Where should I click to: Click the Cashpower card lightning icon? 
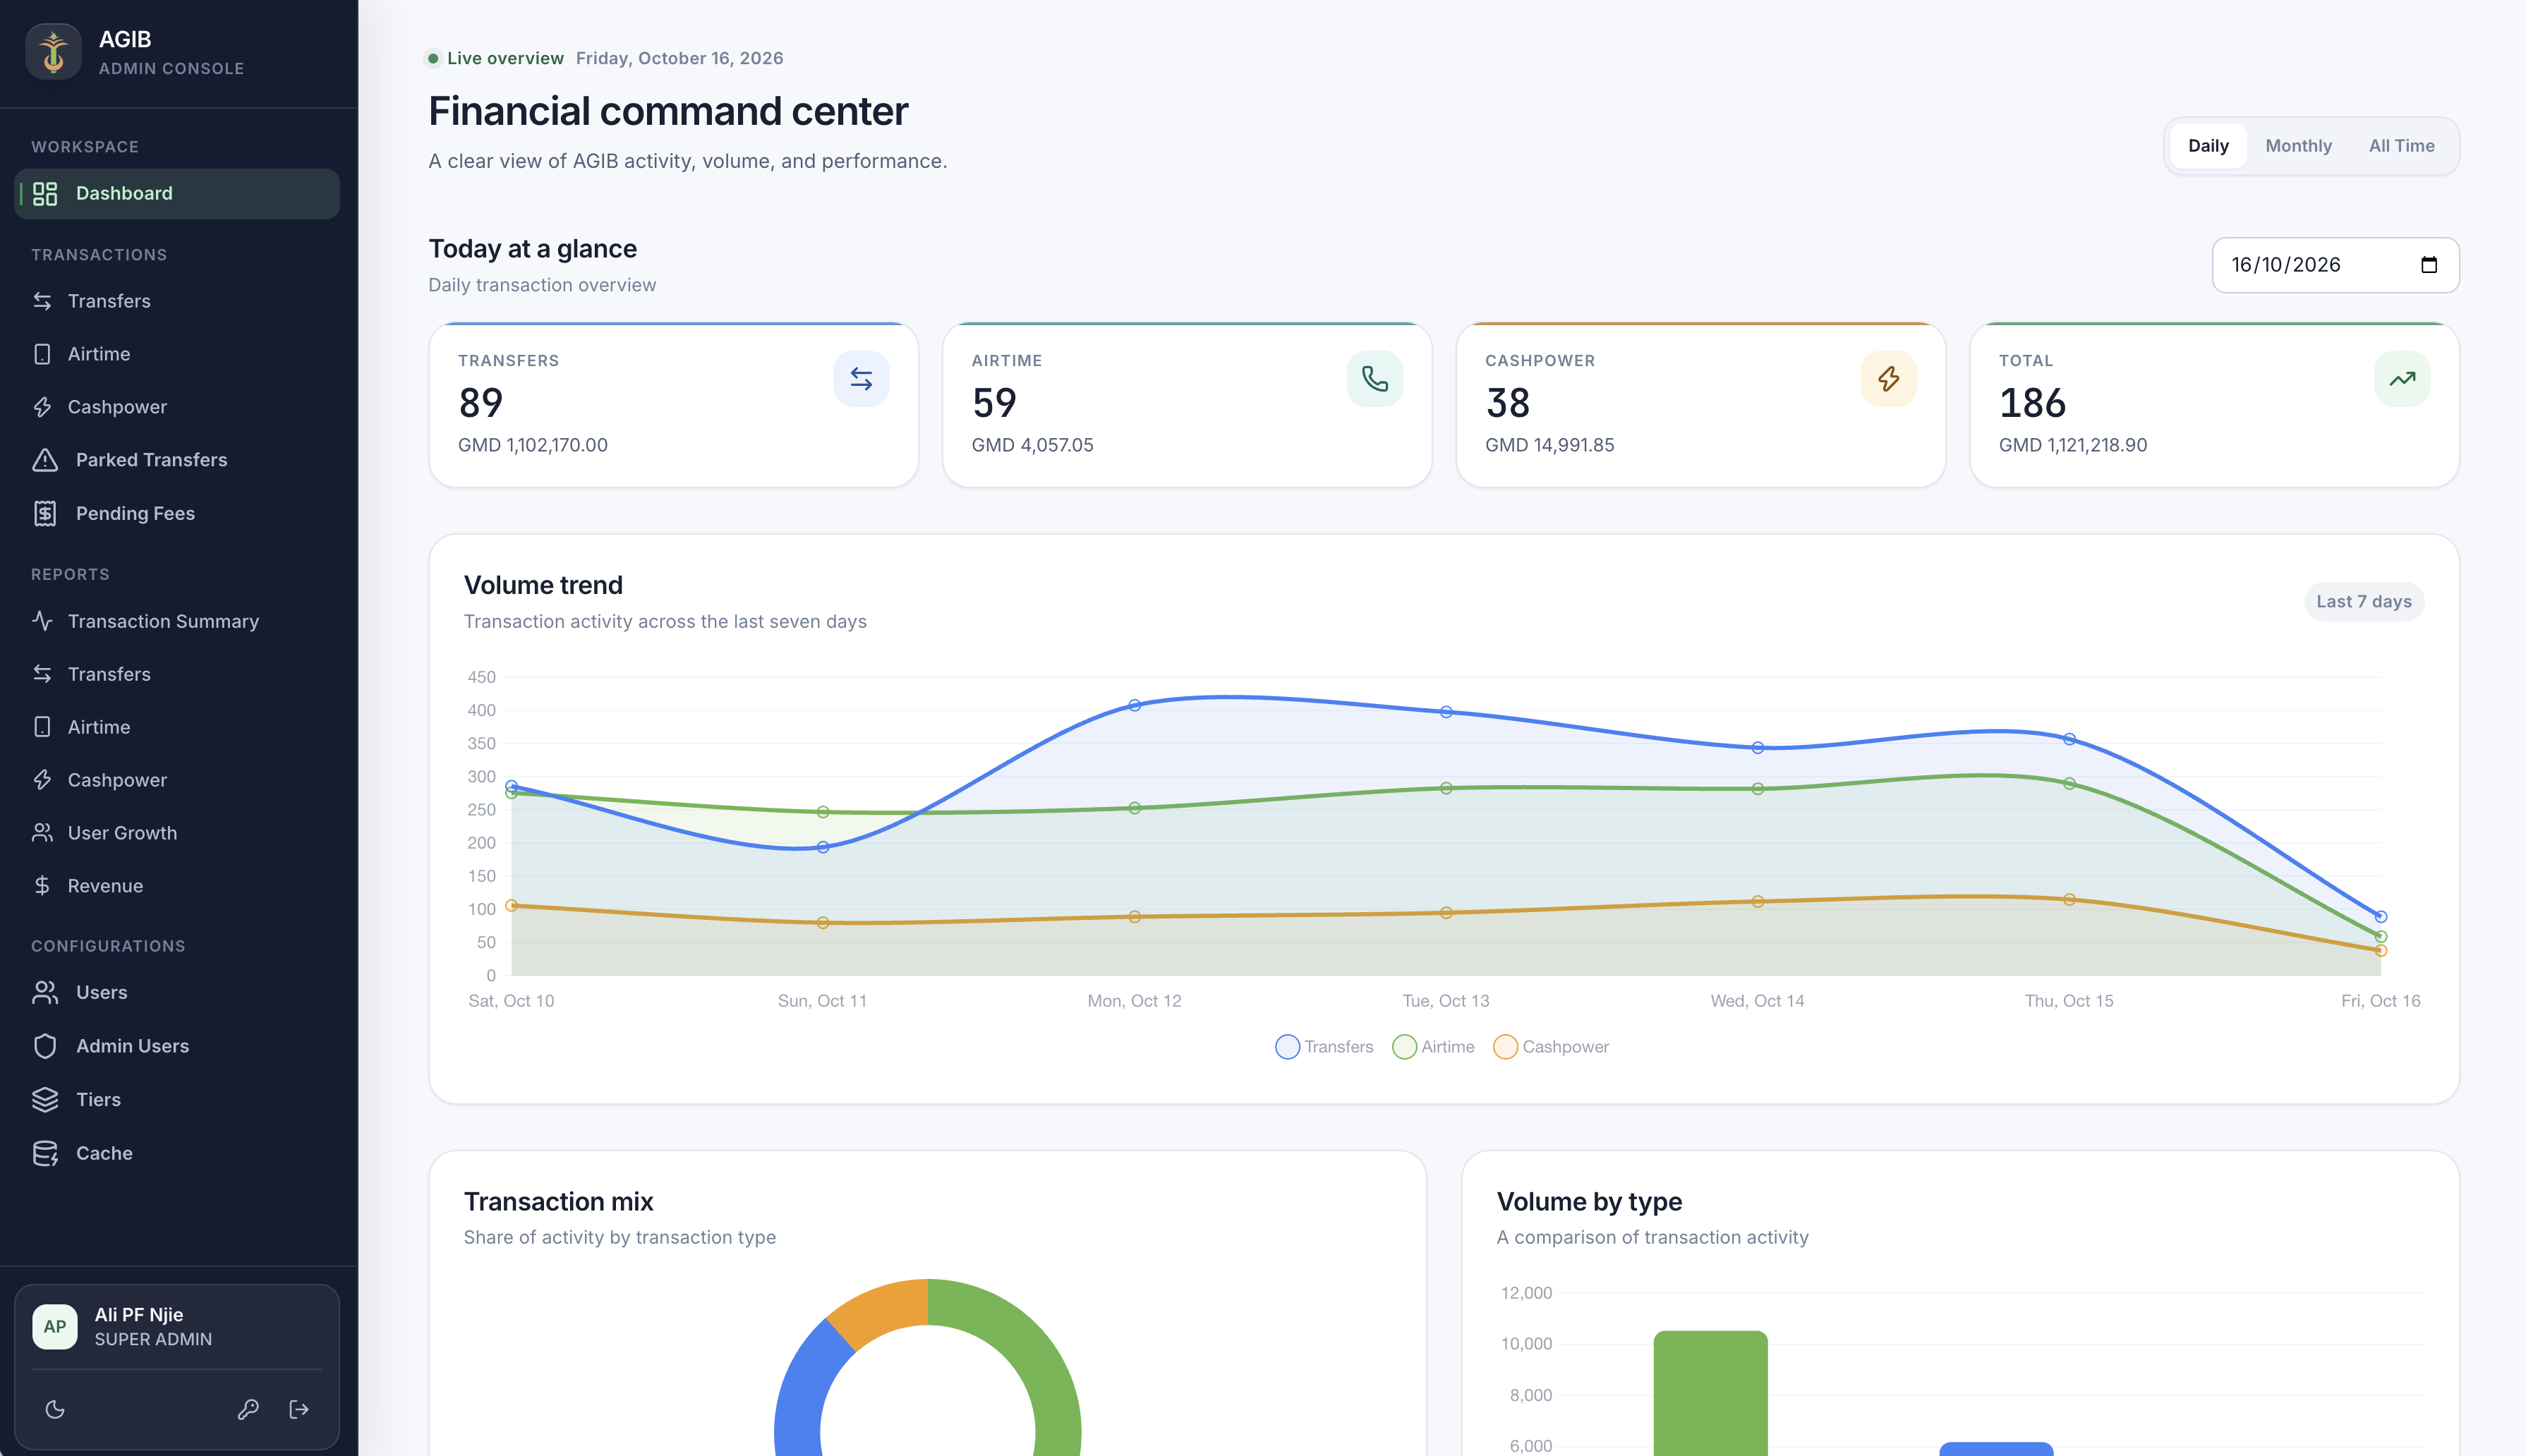pyautogui.click(x=1888, y=379)
